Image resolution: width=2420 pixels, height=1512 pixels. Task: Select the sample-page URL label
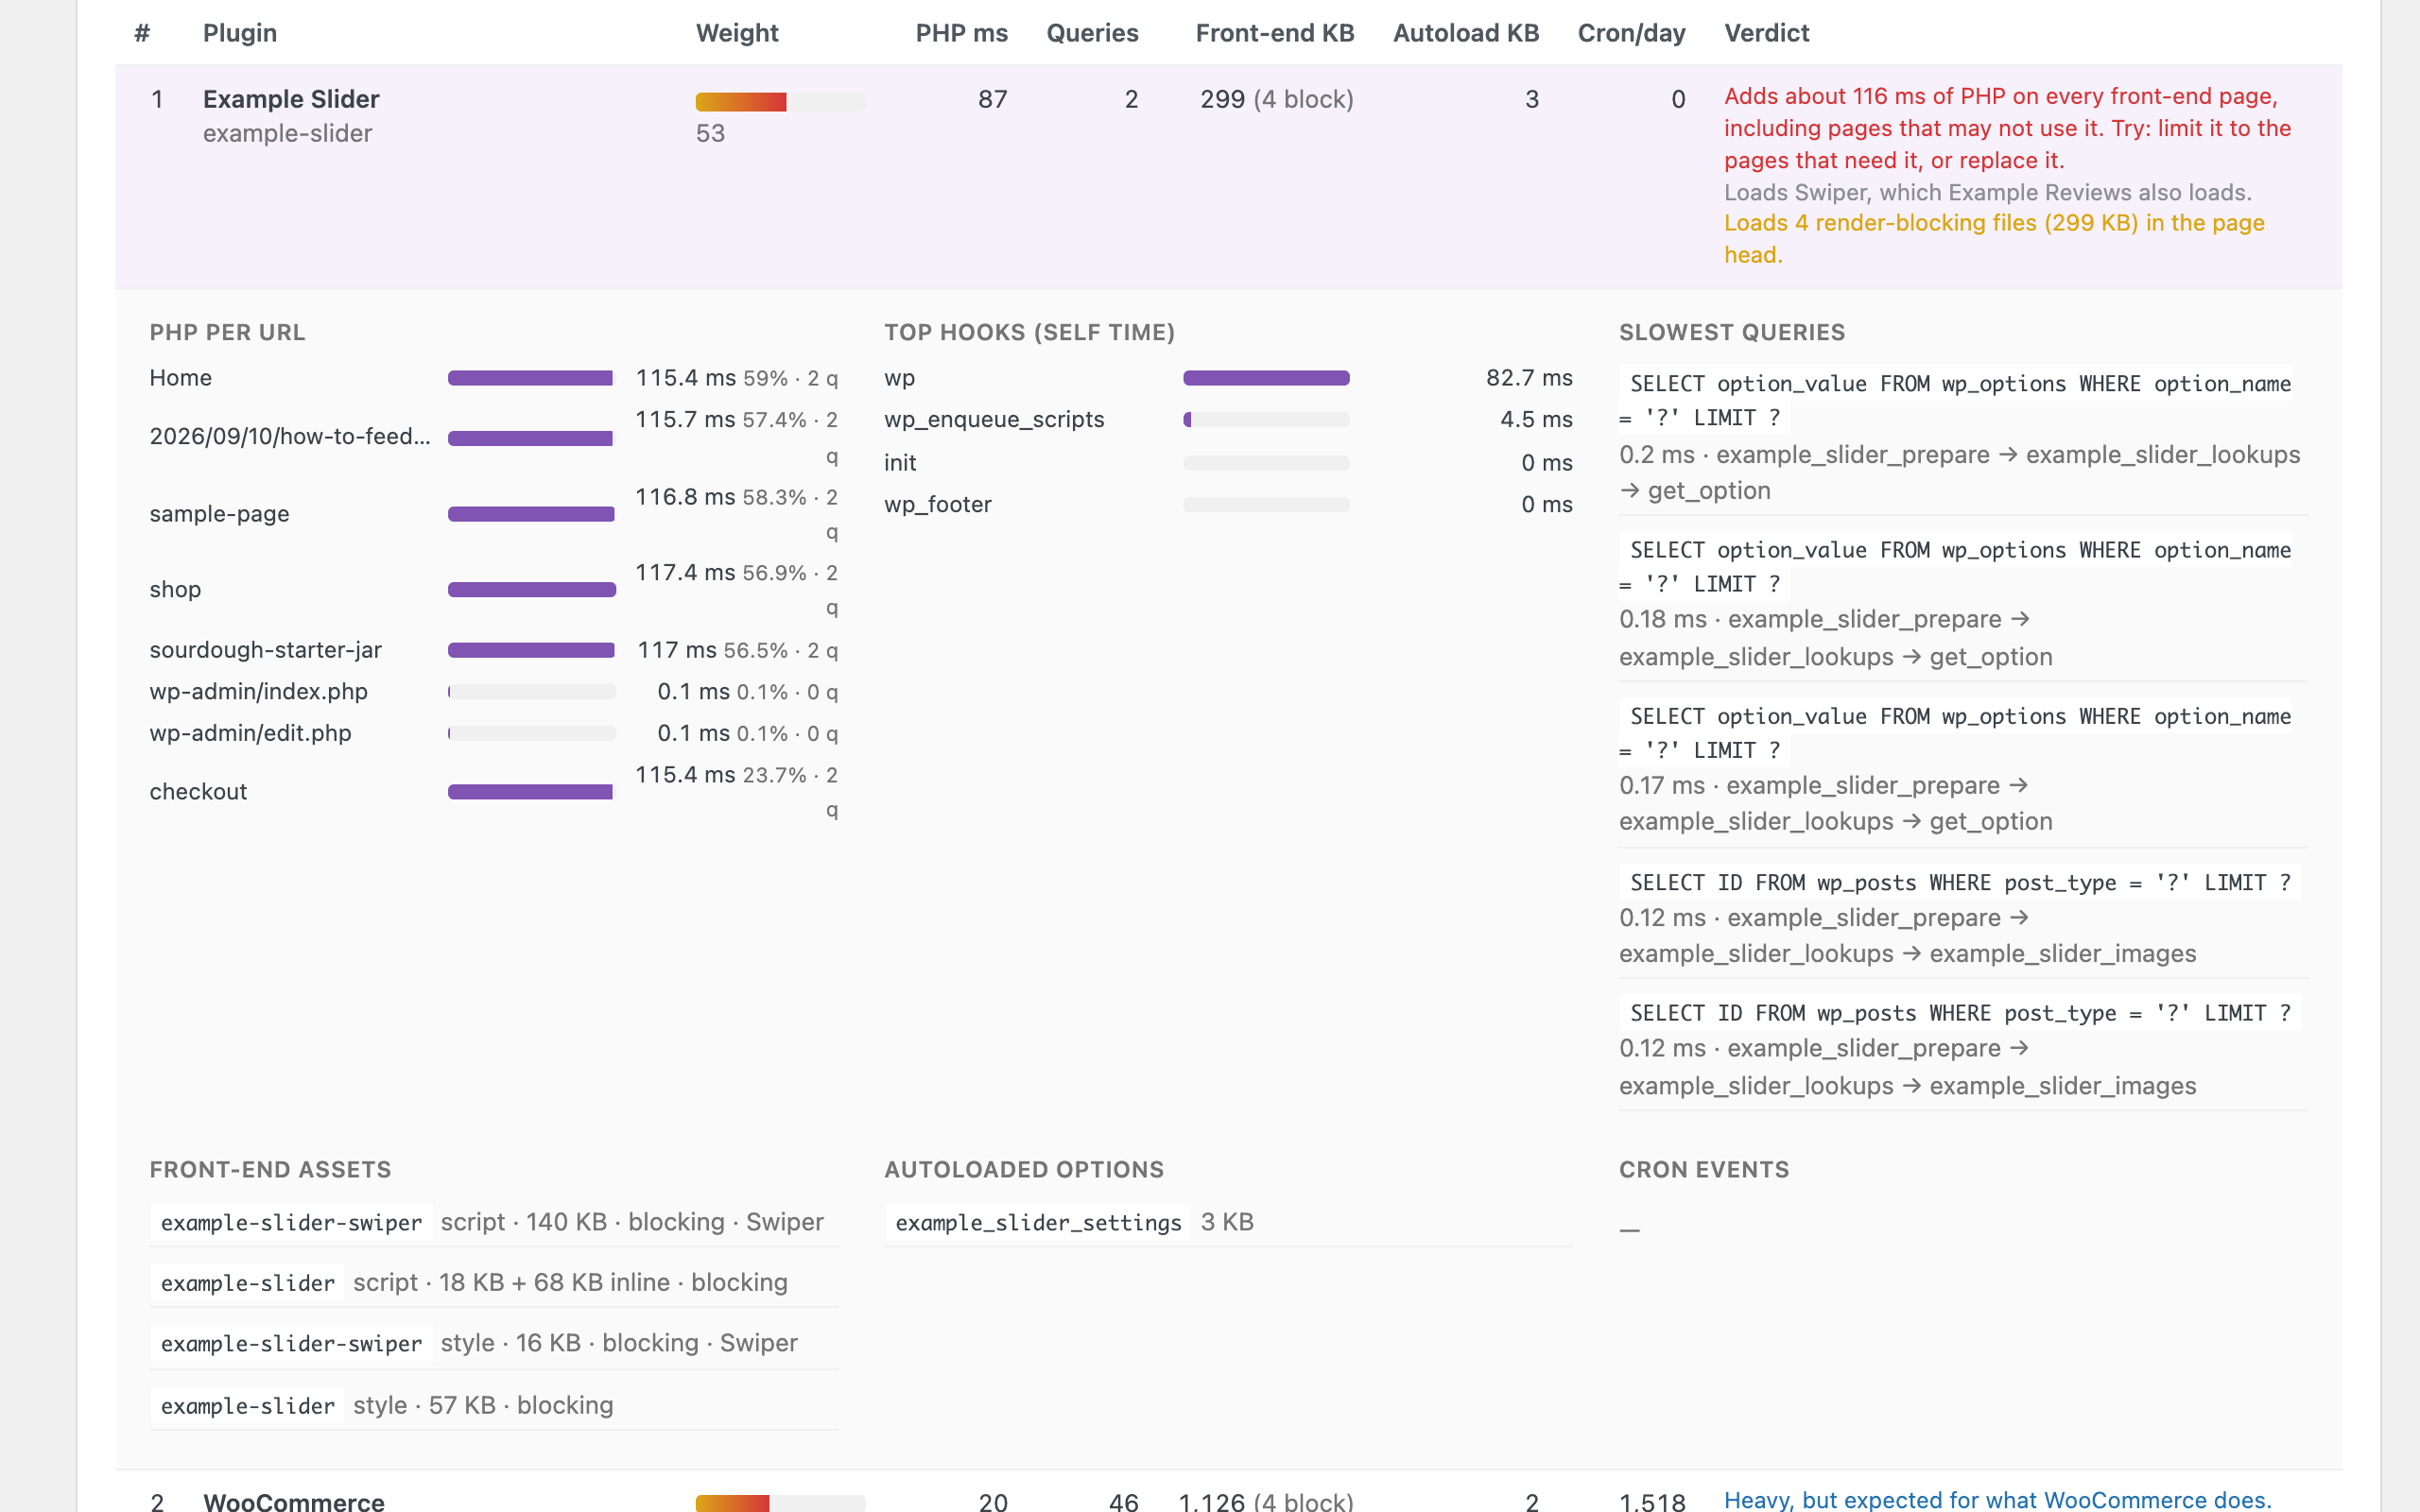click(x=220, y=514)
